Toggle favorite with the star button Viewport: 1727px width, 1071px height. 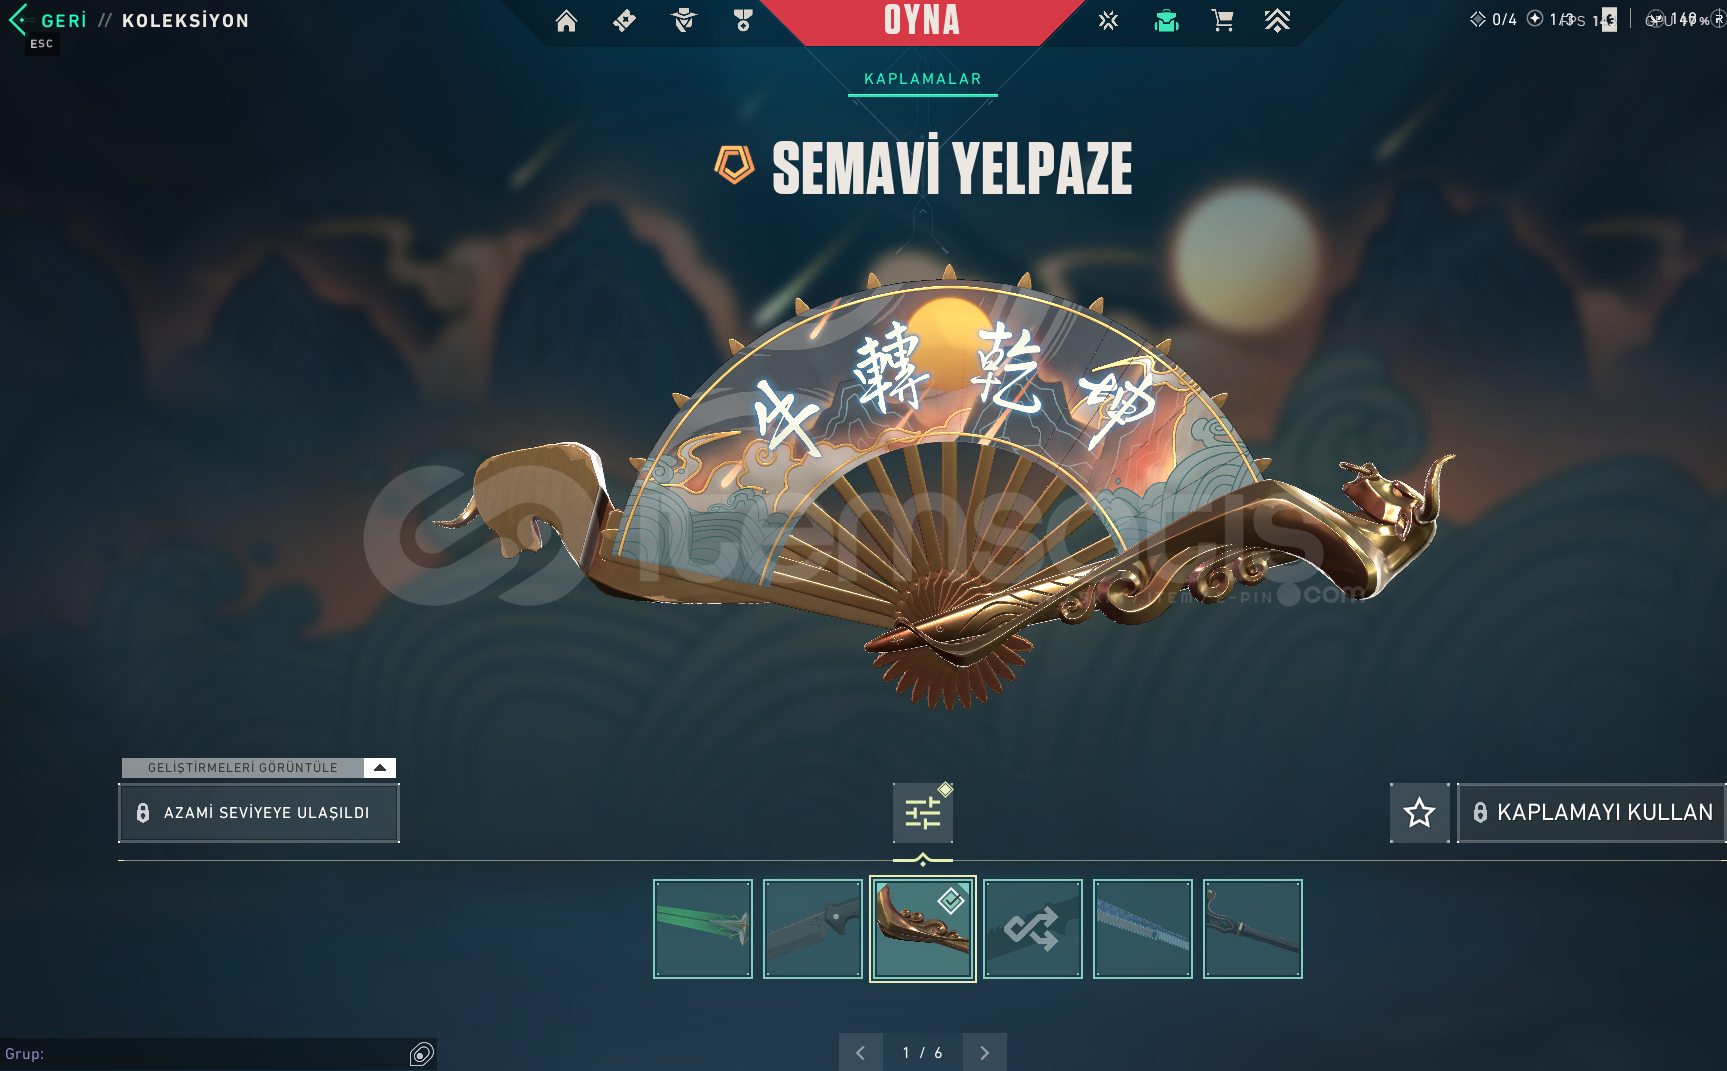point(1419,813)
